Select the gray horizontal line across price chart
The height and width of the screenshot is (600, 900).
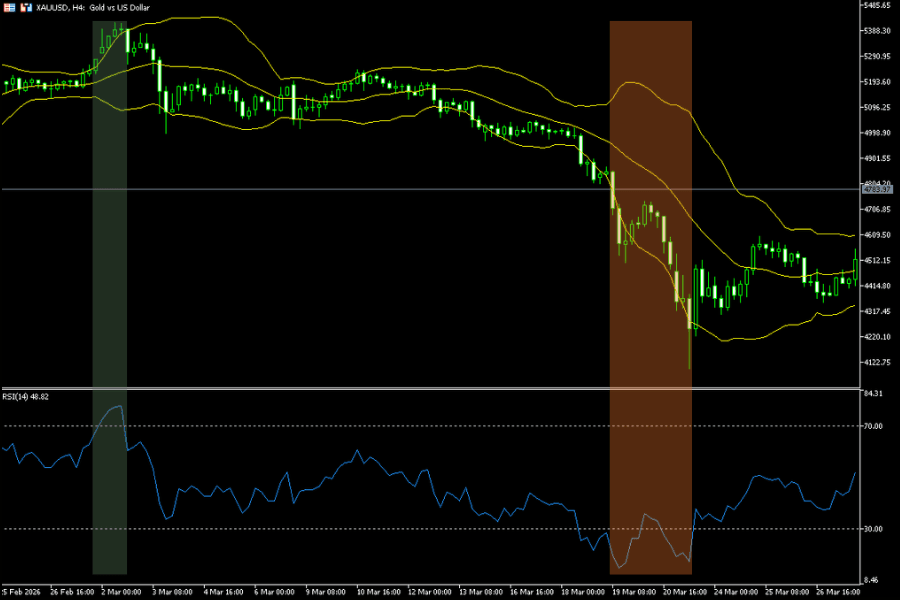point(300,189)
